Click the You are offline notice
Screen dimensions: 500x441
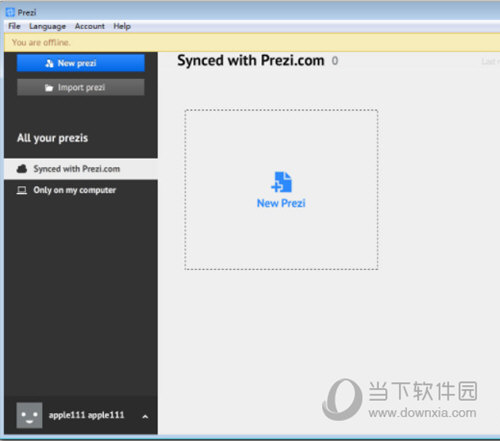[41, 42]
